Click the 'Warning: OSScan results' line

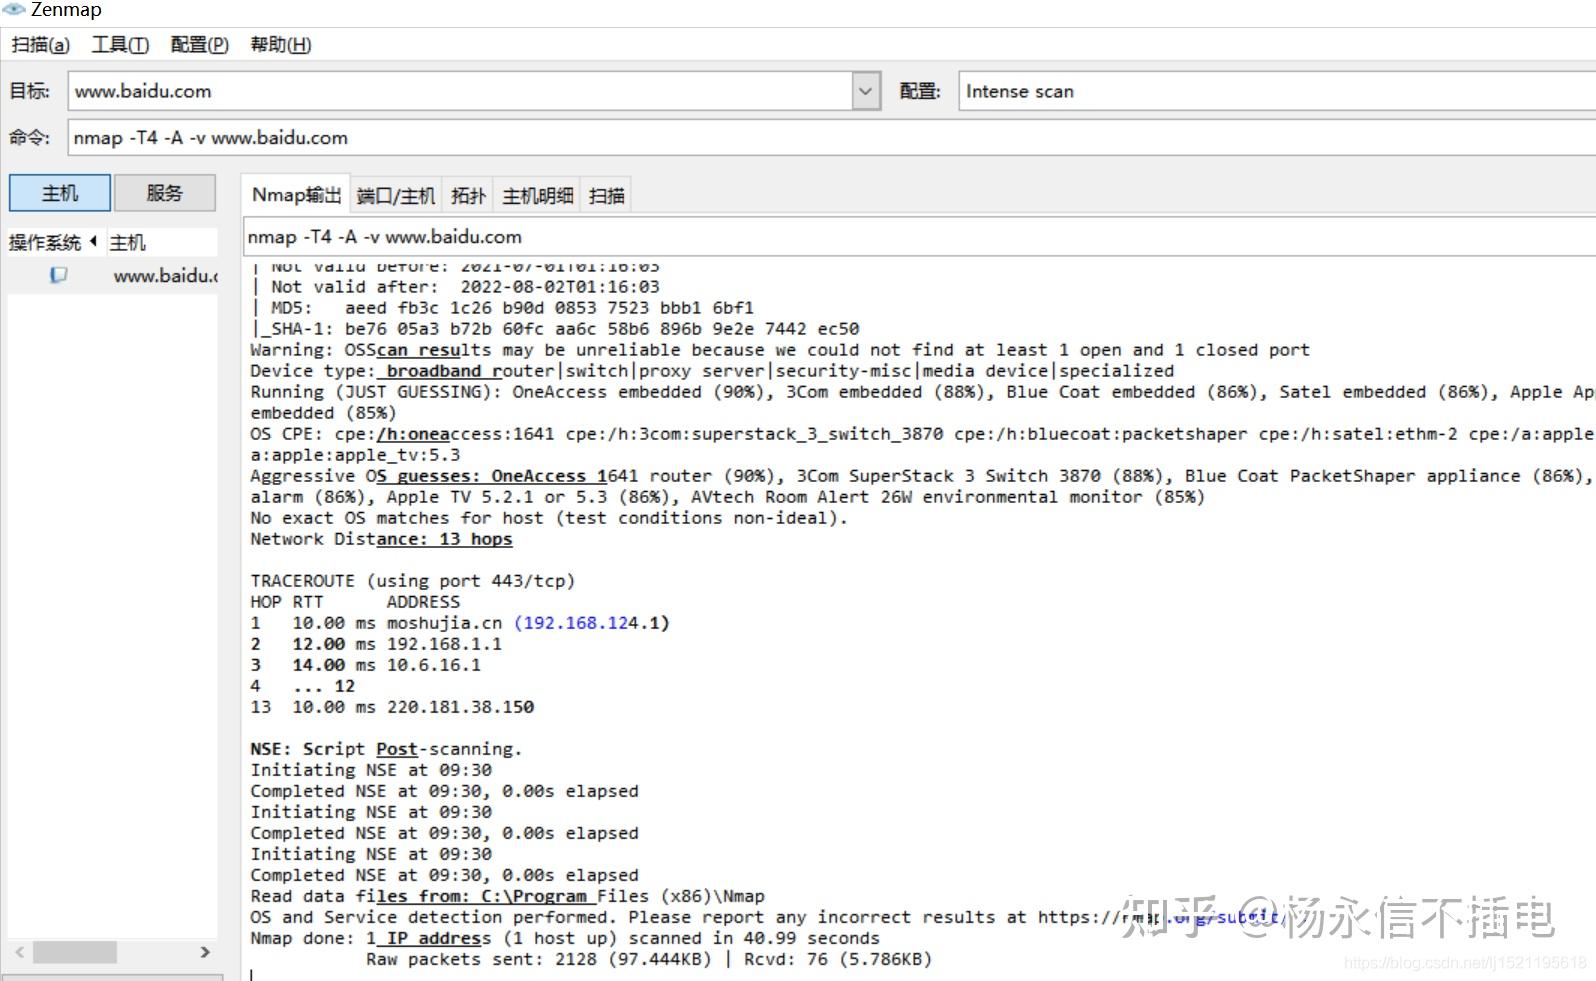coord(780,350)
